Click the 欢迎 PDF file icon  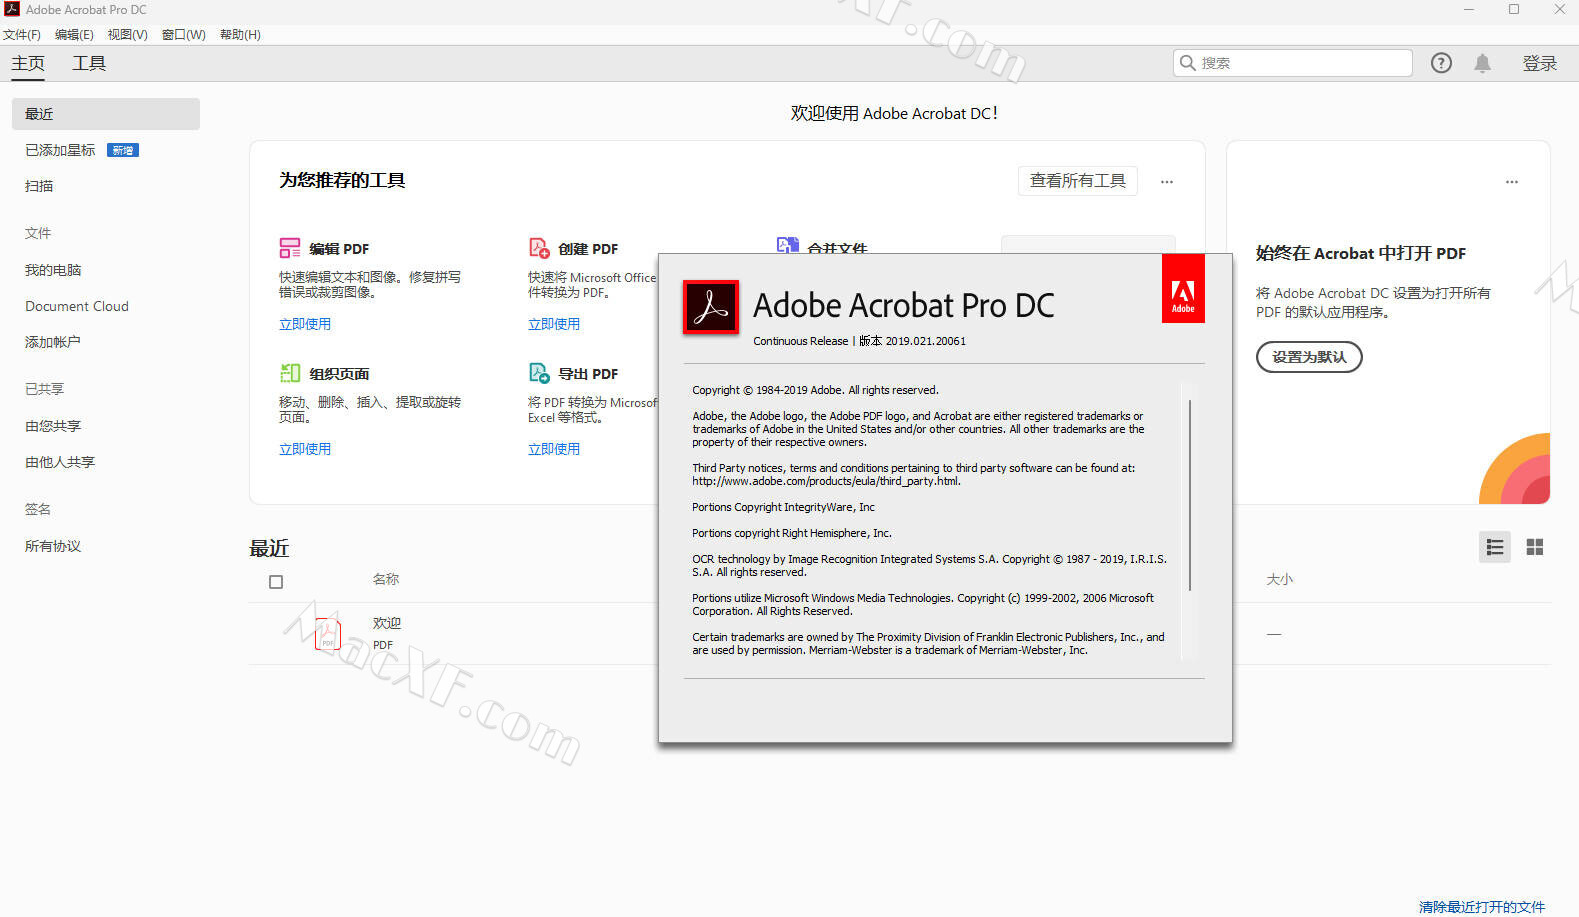point(328,634)
